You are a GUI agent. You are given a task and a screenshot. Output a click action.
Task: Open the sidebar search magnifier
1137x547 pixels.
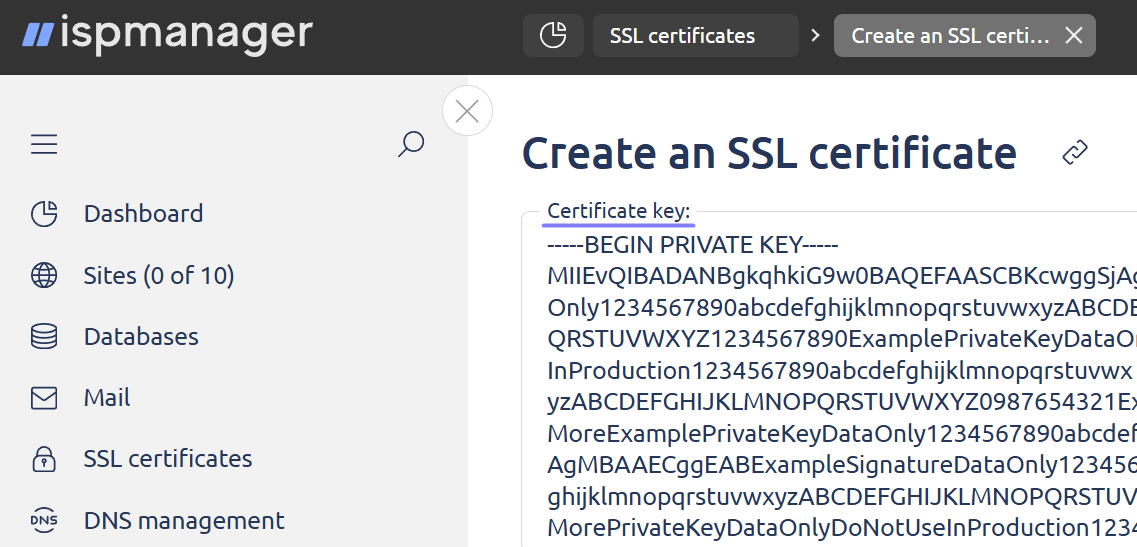click(411, 144)
